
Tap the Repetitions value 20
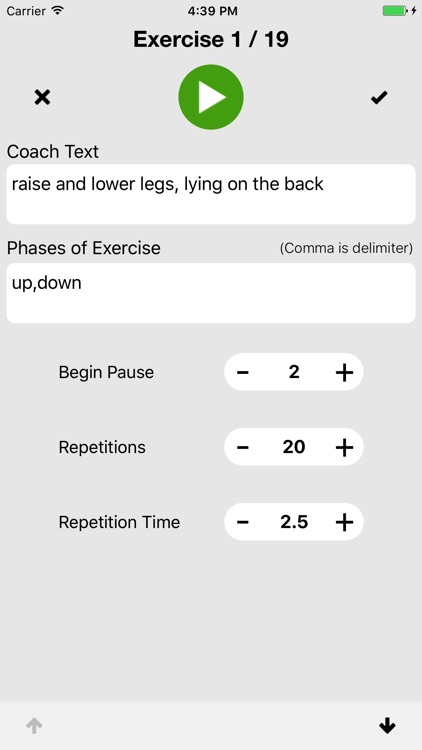[x=294, y=447]
